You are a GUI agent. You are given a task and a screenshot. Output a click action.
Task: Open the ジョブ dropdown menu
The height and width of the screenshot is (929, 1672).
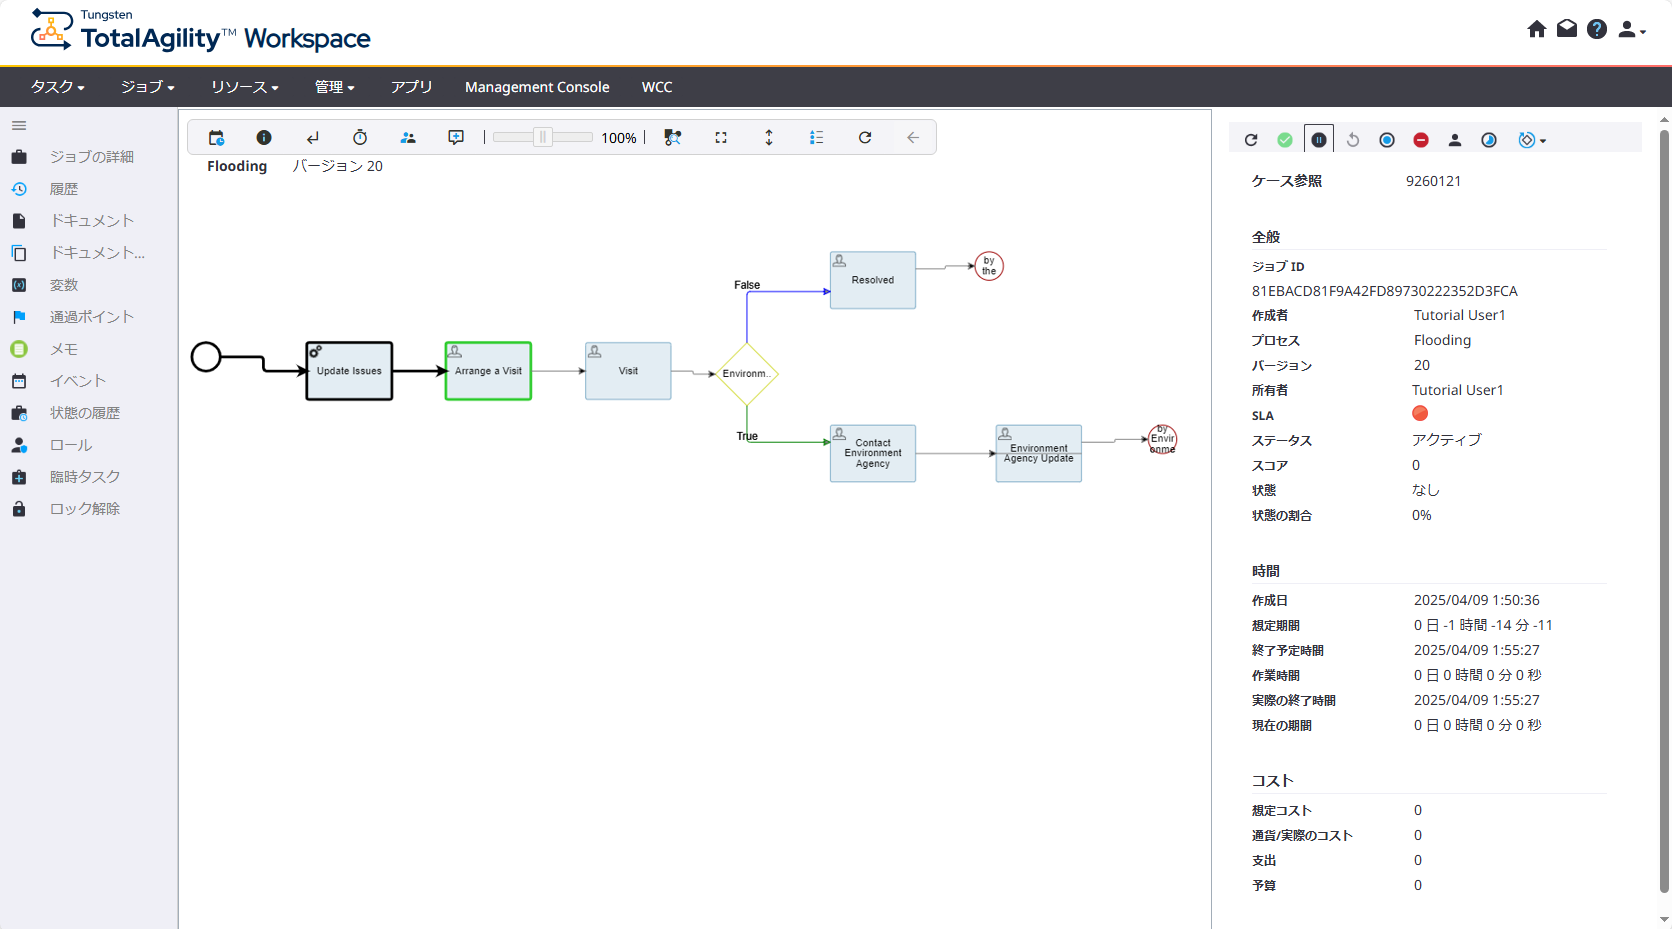click(x=147, y=87)
